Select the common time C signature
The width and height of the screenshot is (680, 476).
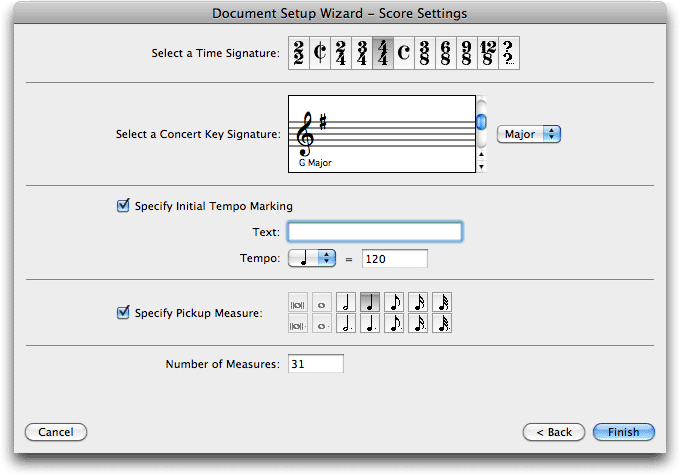point(404,53)
